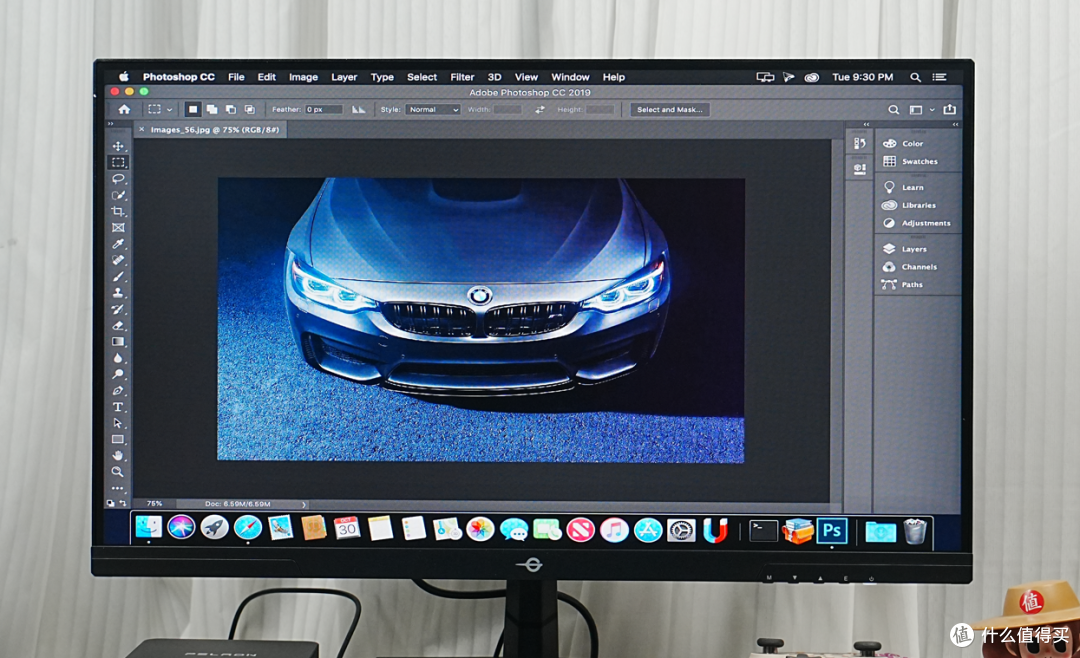
Task: Select the History Brush tool
Action: [118, 309]
